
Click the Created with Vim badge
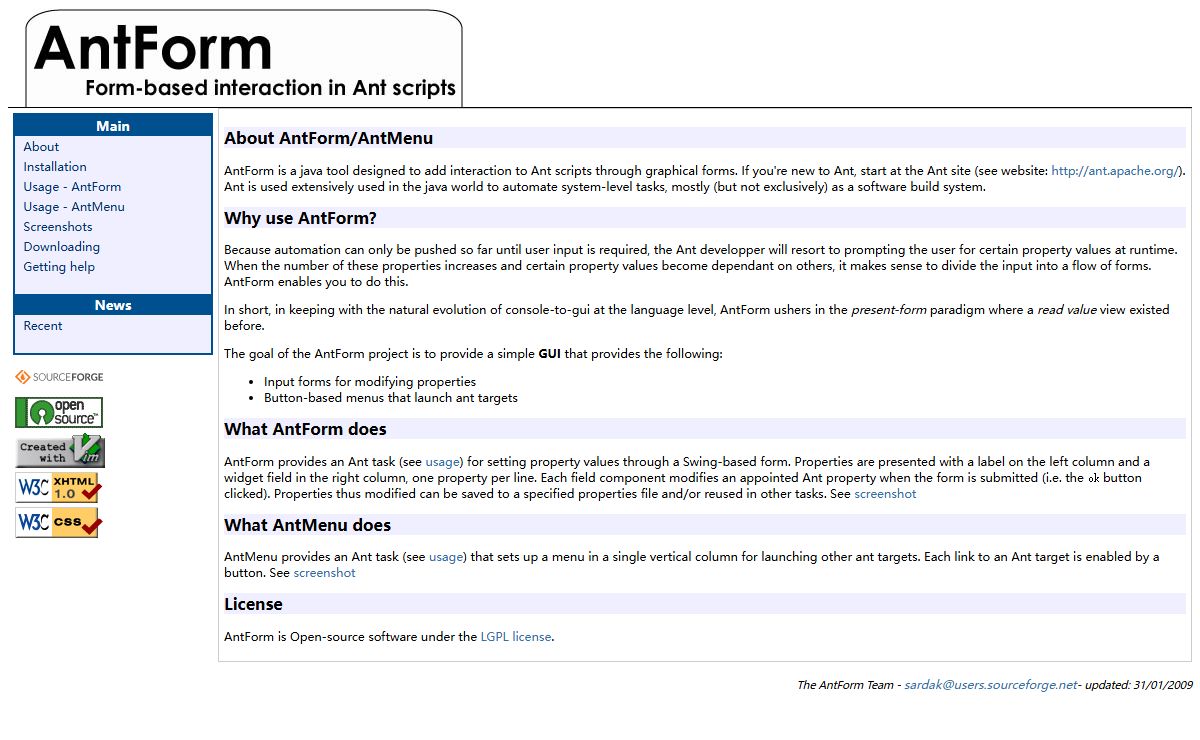click(x=58, y=450)
